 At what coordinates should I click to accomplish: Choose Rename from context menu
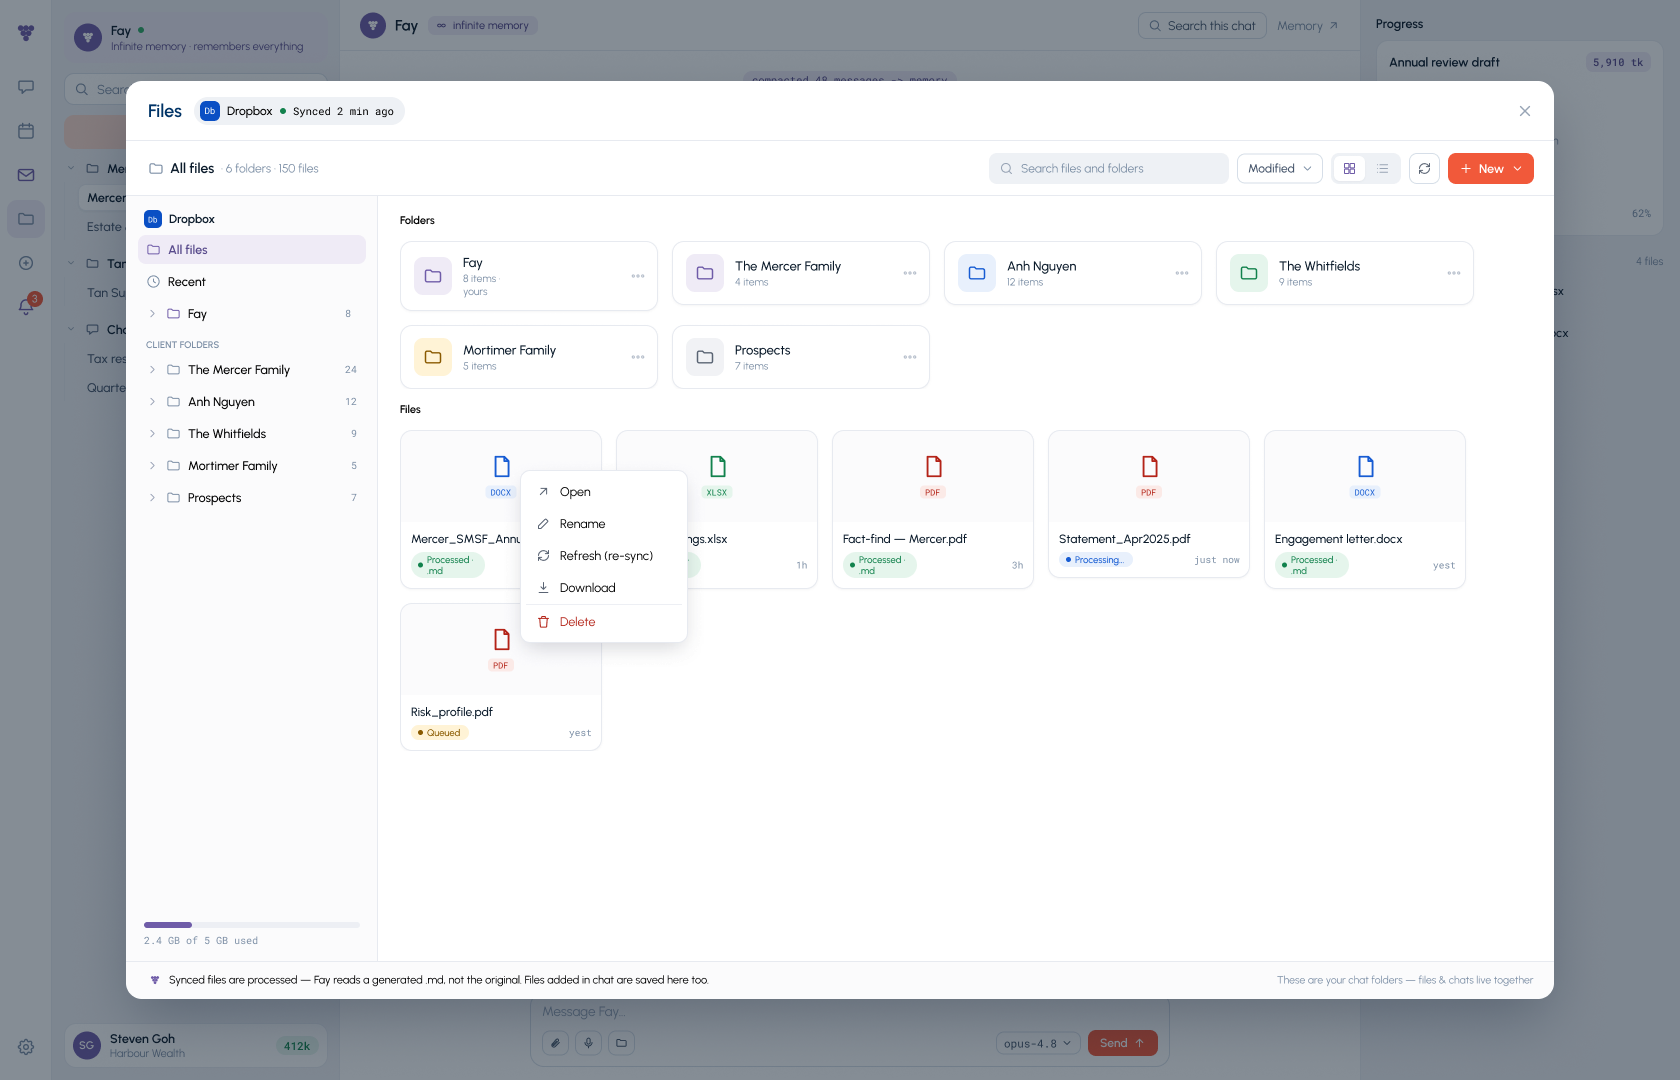click(x=604, y=524)
